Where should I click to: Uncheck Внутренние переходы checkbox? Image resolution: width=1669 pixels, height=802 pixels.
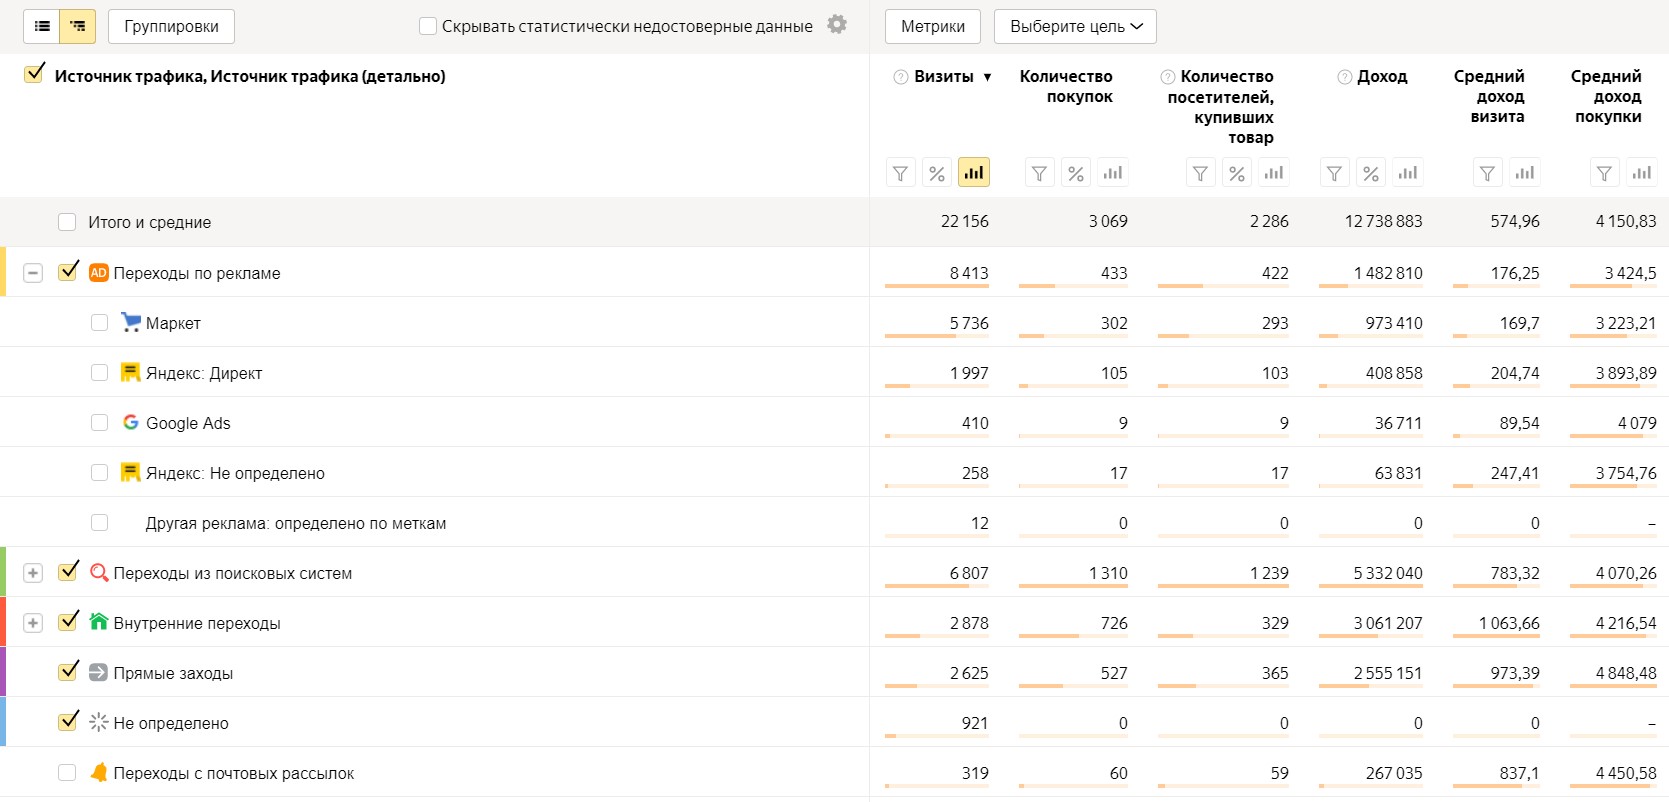(68, 621)
